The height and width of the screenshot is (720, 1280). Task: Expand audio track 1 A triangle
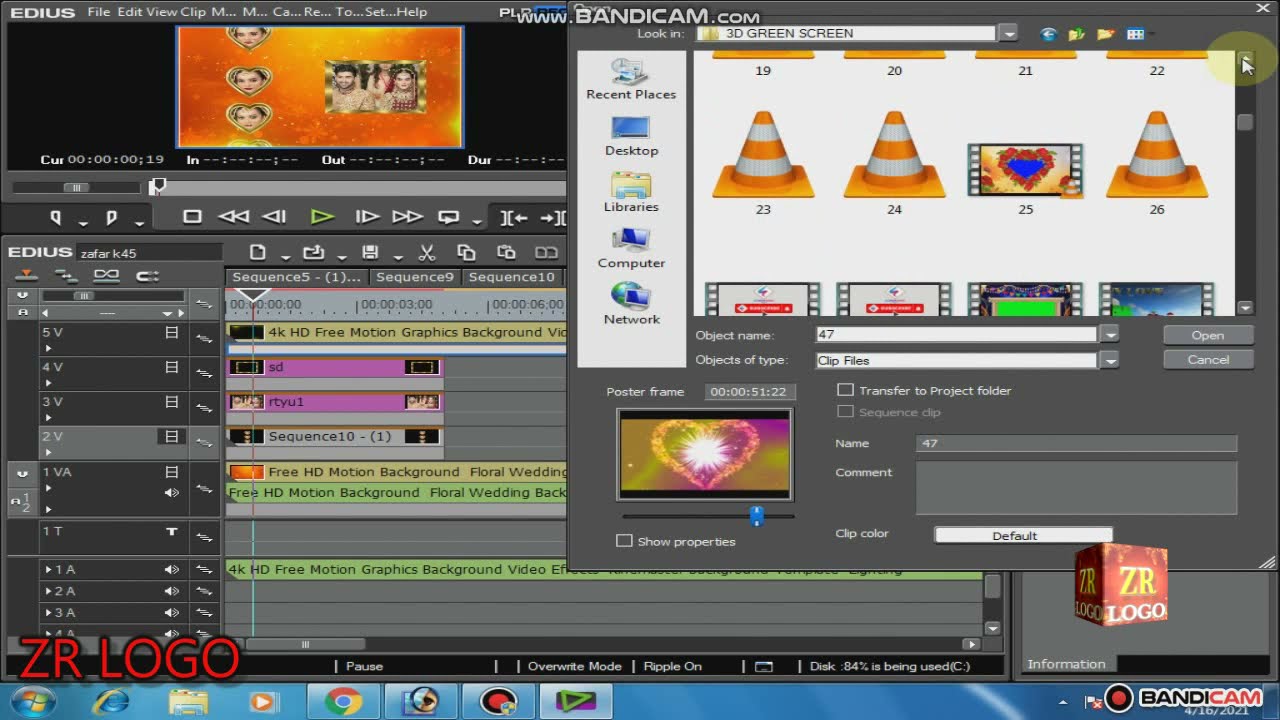tap(48, 569)
